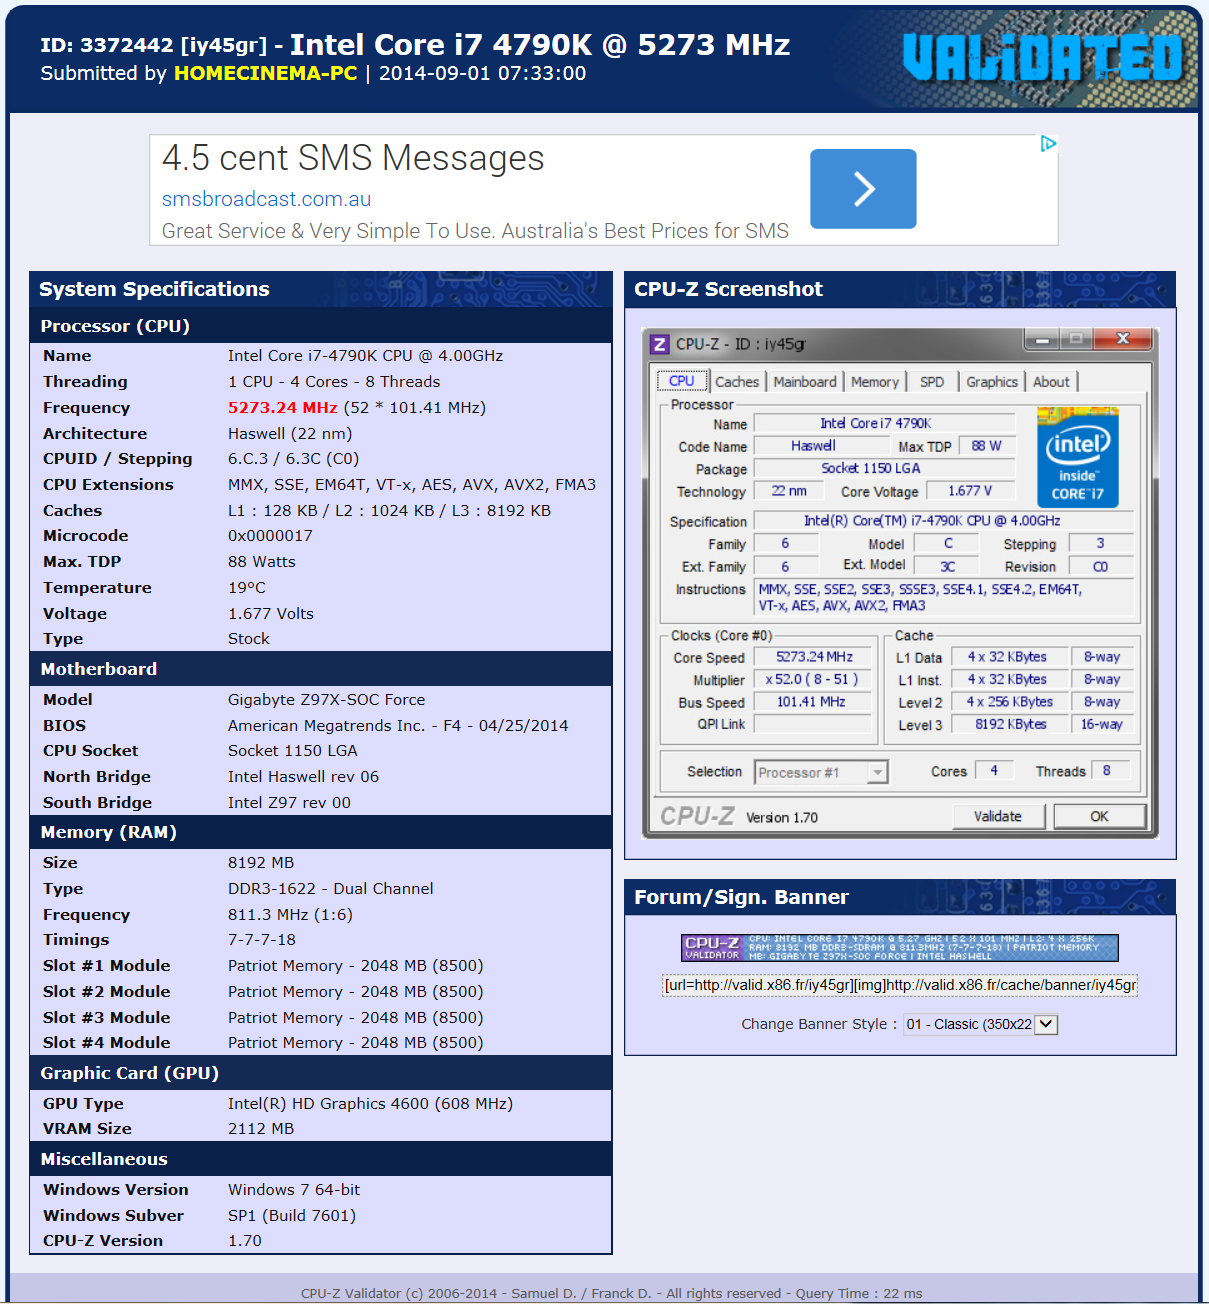Click the Slot #1 Module Patriot Memory row

tap(320, 966)
